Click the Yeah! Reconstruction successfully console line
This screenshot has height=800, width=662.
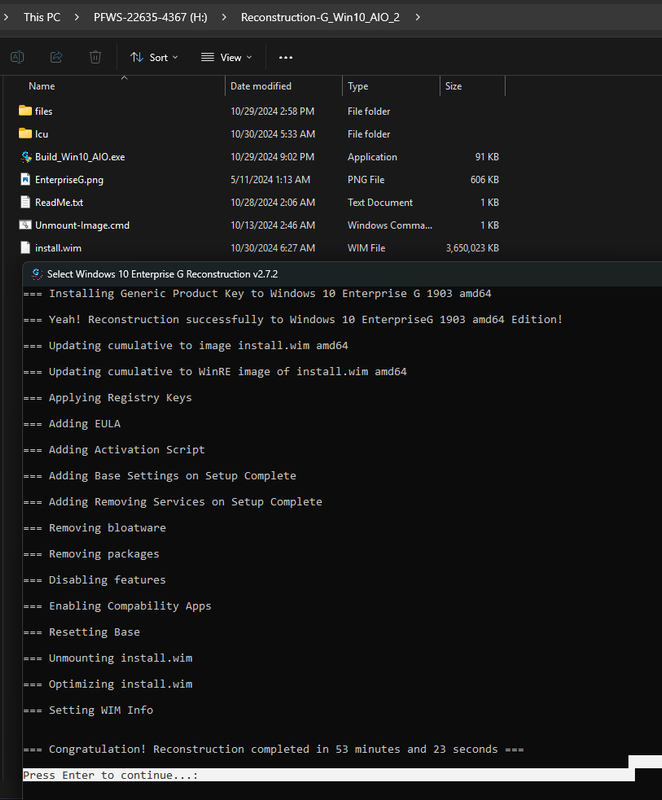click(x=293, y=319)
